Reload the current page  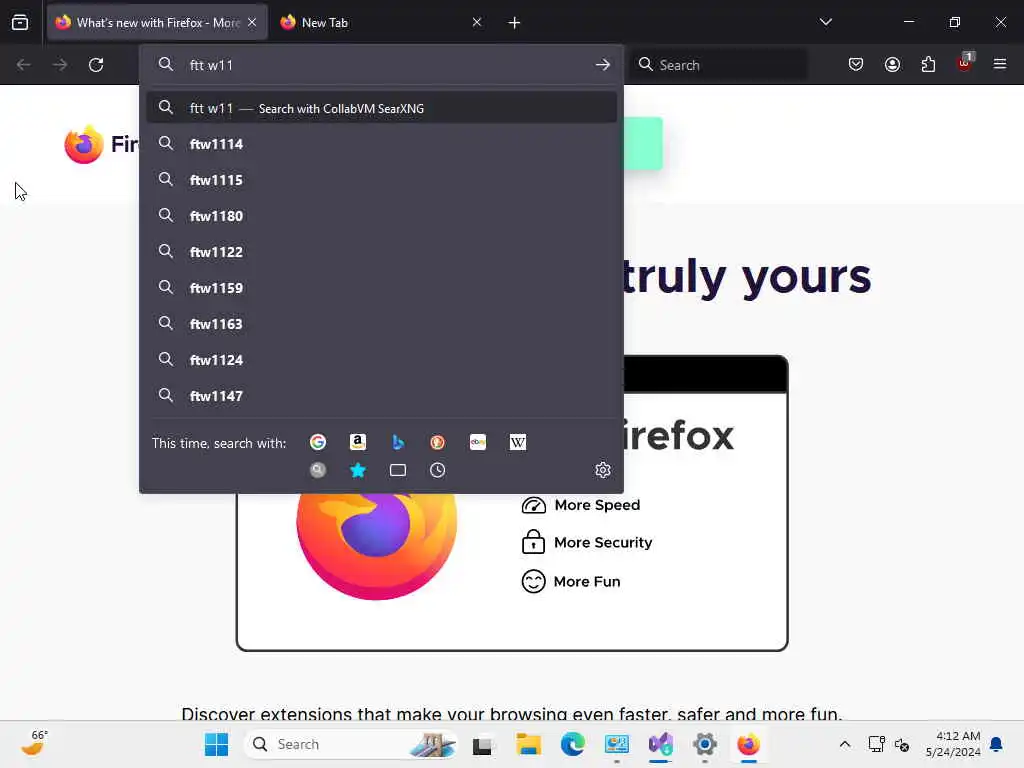click(96, 65)
